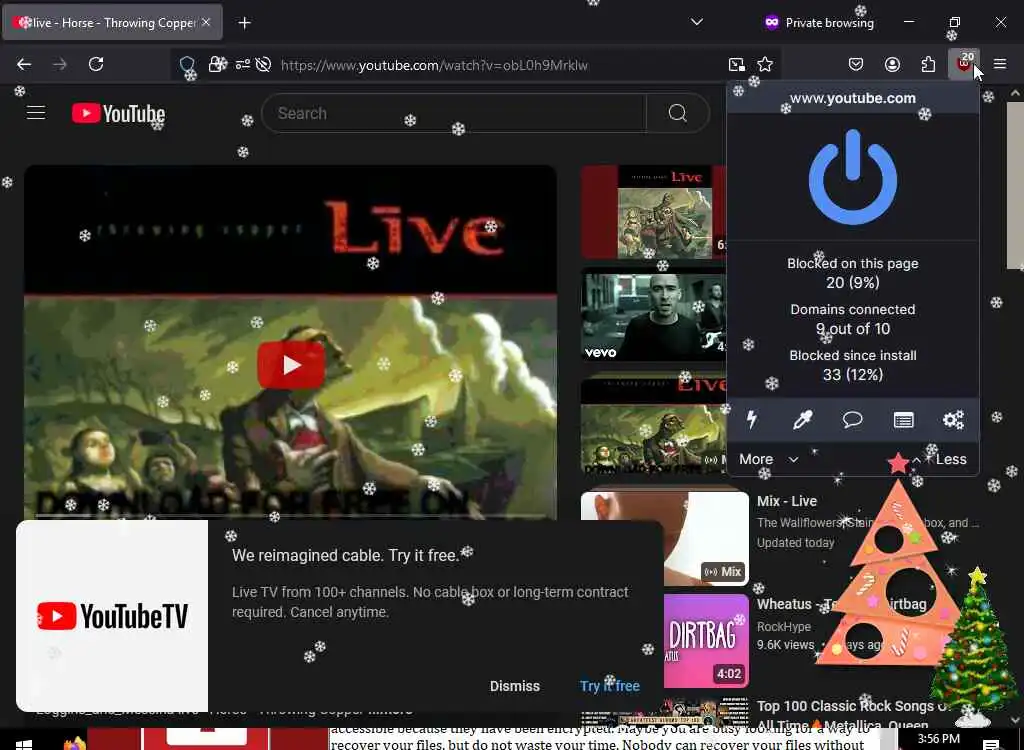Click Try it free for YouTube TV
This screenshot has height=750, width=1024.
coord(609,686)
